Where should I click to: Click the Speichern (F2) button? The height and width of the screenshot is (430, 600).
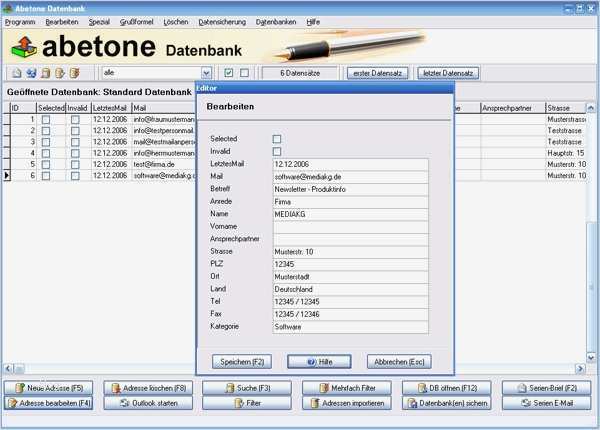point(242,362)
